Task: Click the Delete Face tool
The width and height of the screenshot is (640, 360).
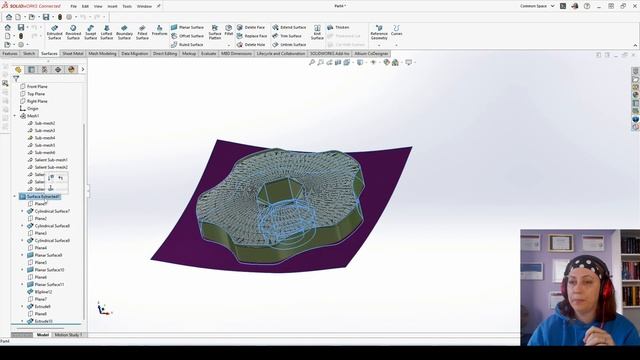Action: click(251, 27)
